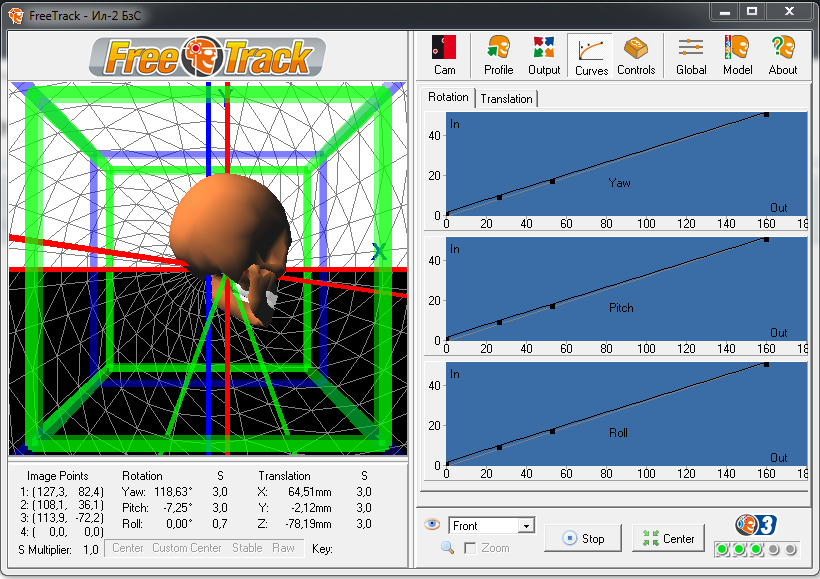
Task: Switch to the Rotation tab
Action: click(448, 97)
